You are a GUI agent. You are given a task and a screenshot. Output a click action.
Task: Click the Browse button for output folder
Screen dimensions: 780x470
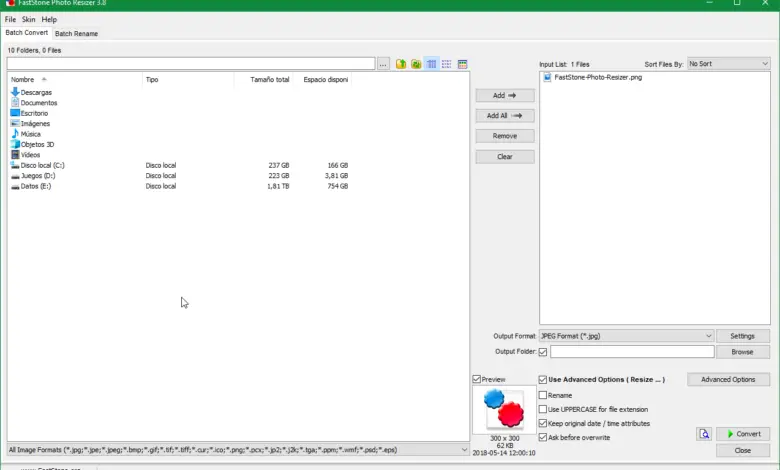(x=743, y=352)
